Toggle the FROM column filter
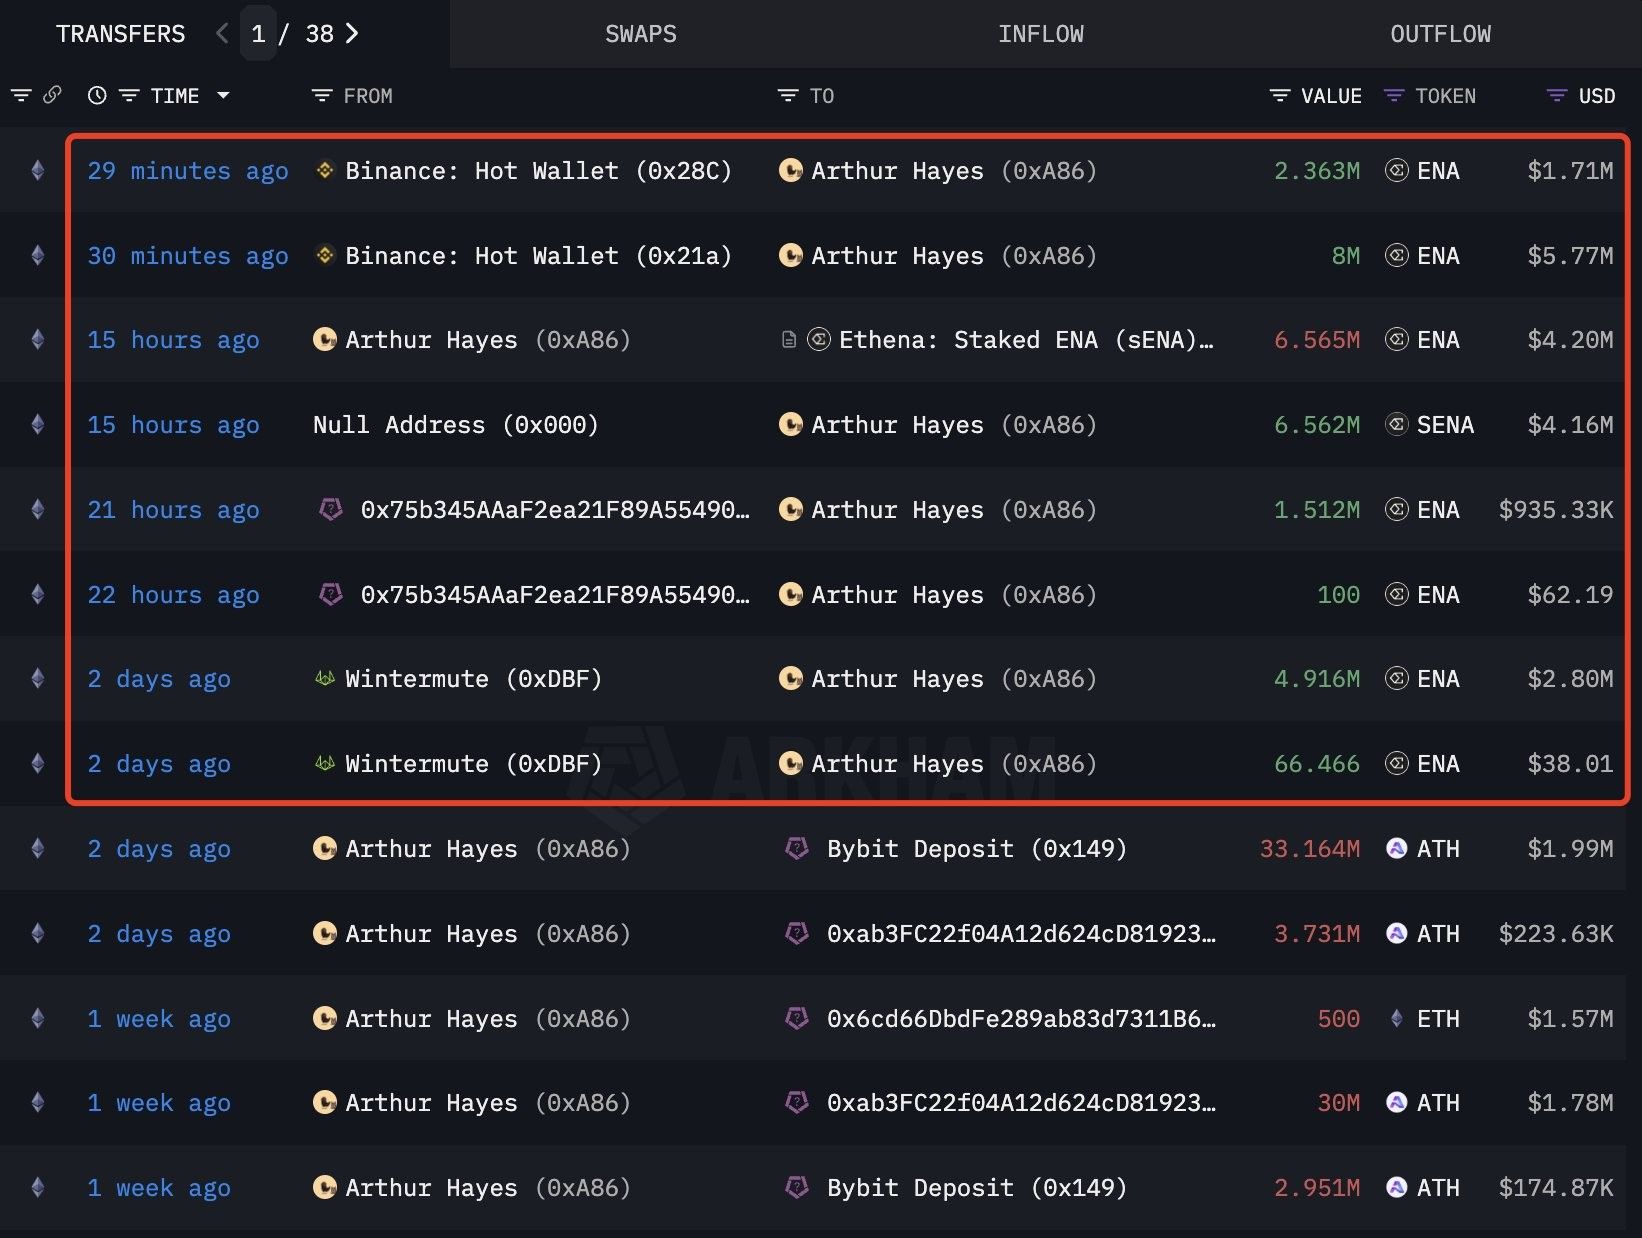 [x=322, y=96]
